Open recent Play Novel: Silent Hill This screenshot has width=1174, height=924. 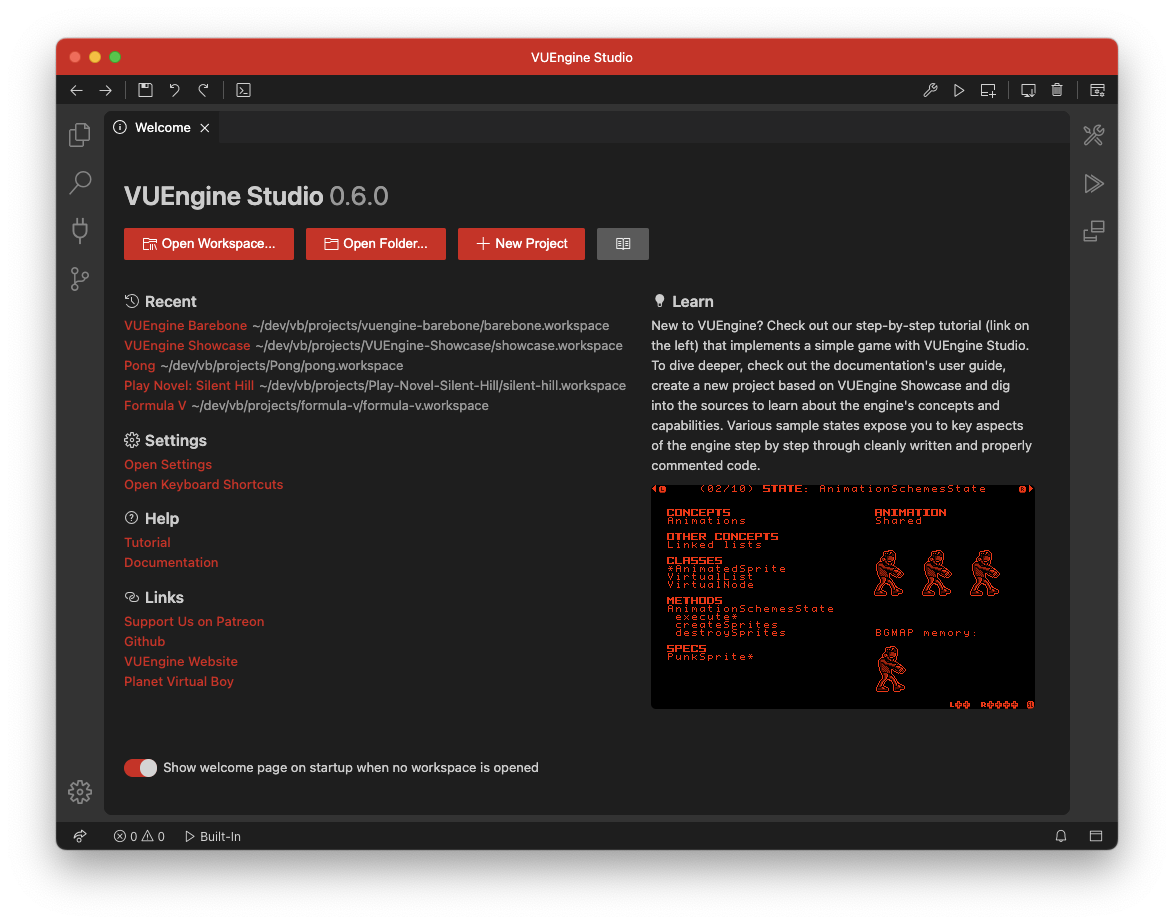[x=189, y=386]
